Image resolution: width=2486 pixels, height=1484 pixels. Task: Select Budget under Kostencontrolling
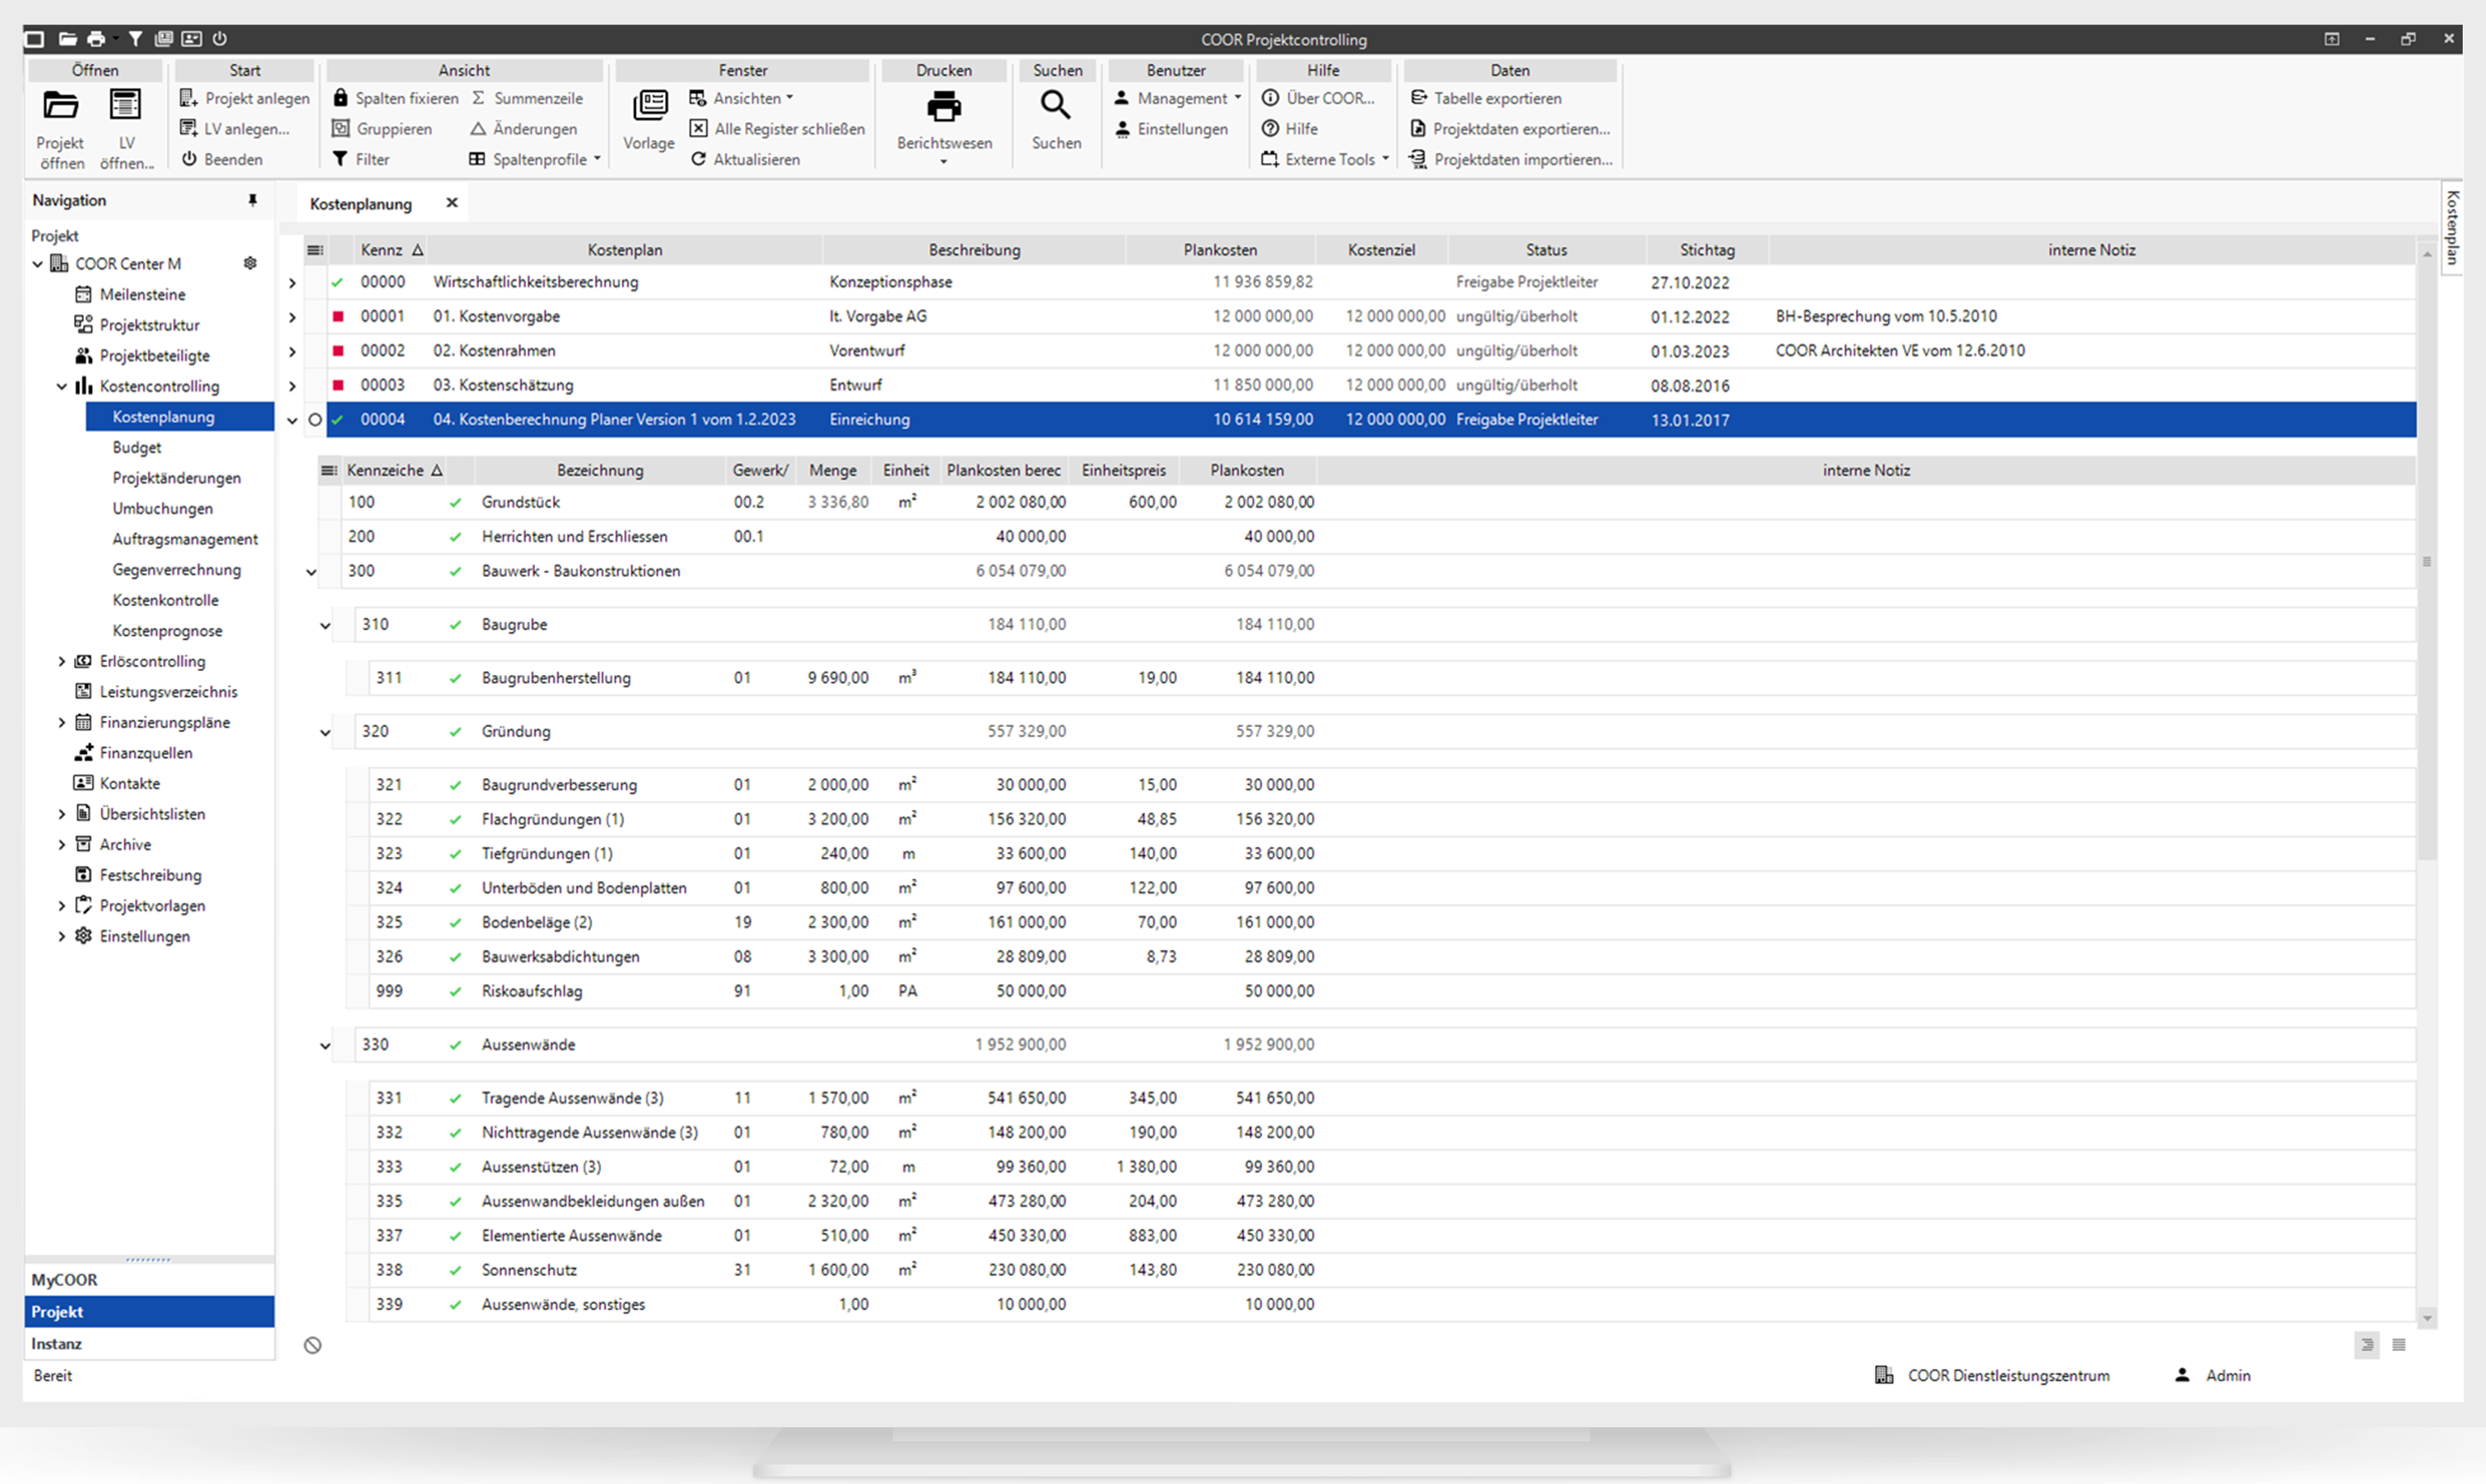pyautogui.click(x=137, y=447)
